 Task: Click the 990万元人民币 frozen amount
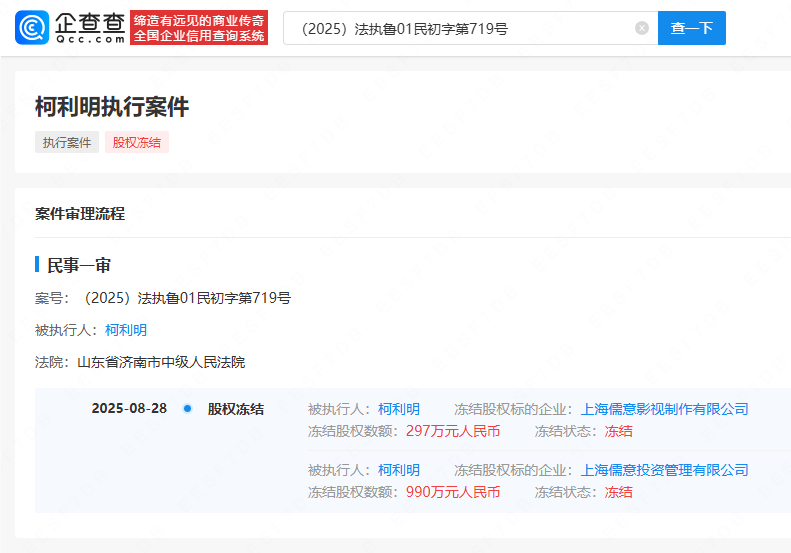click(x=453, y=492)
